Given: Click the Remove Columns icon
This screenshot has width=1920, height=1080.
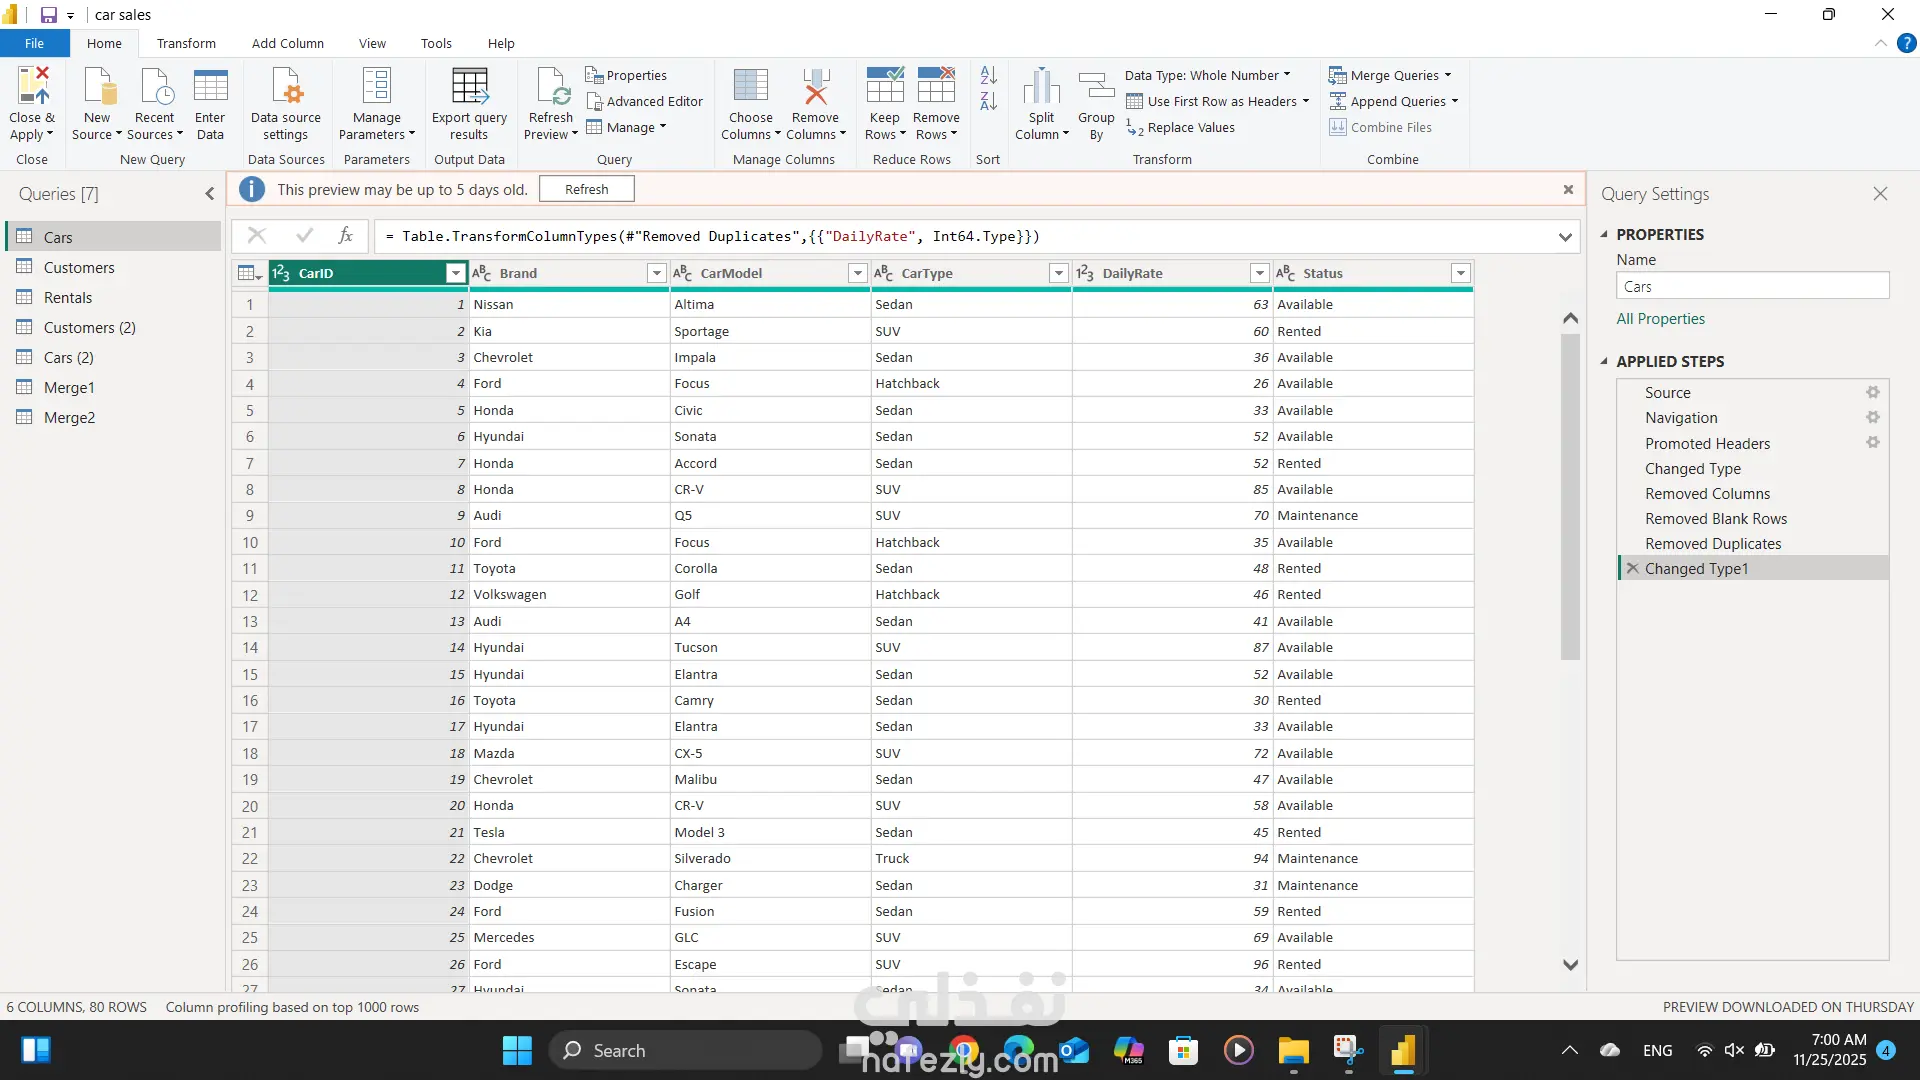Looking at the screenshot, I should [815, 87].
